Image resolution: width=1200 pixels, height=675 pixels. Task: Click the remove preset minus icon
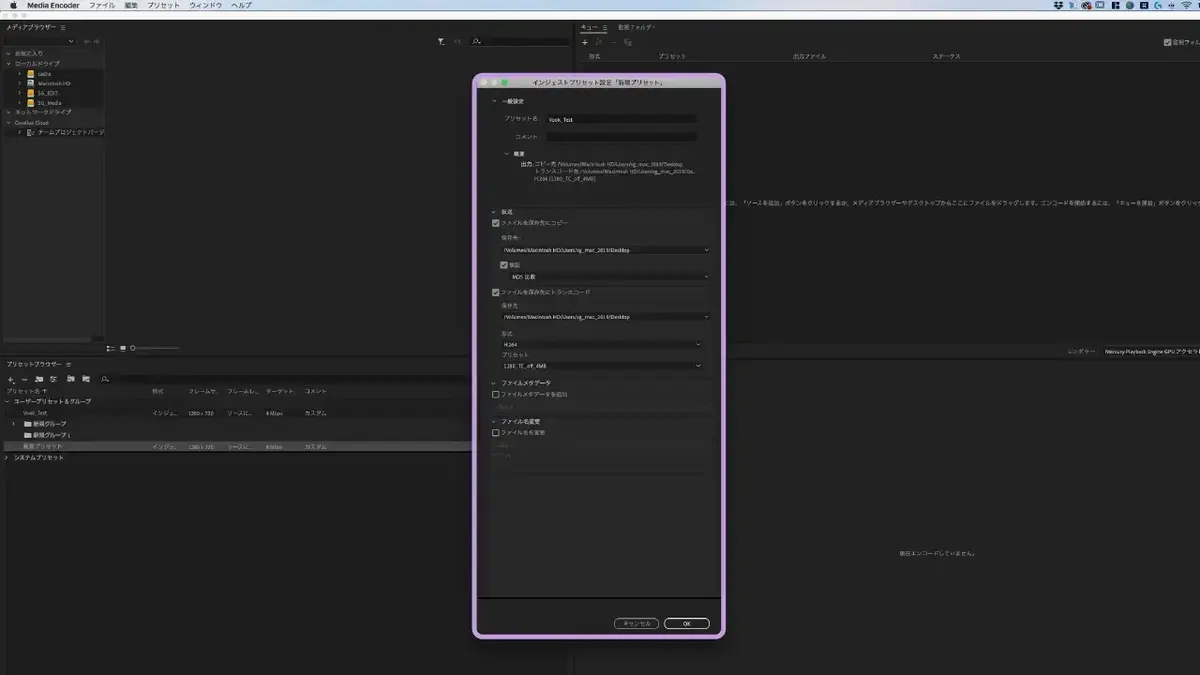coord(25,379)
